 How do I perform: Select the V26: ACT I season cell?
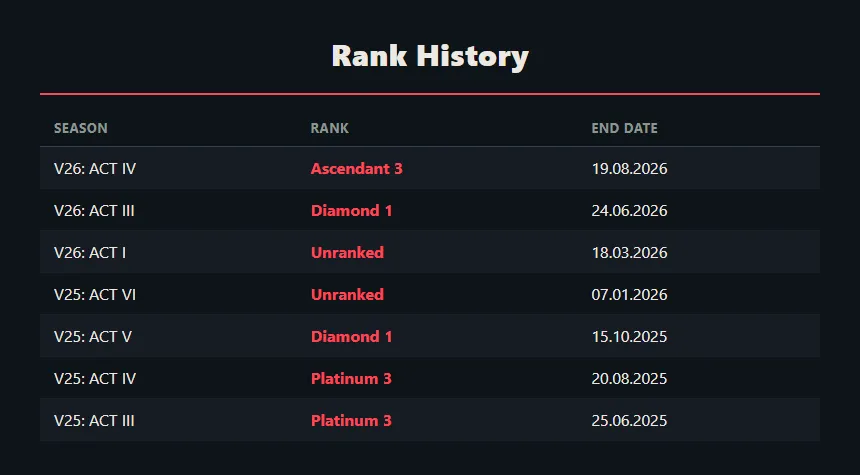[x=90, y=252]
